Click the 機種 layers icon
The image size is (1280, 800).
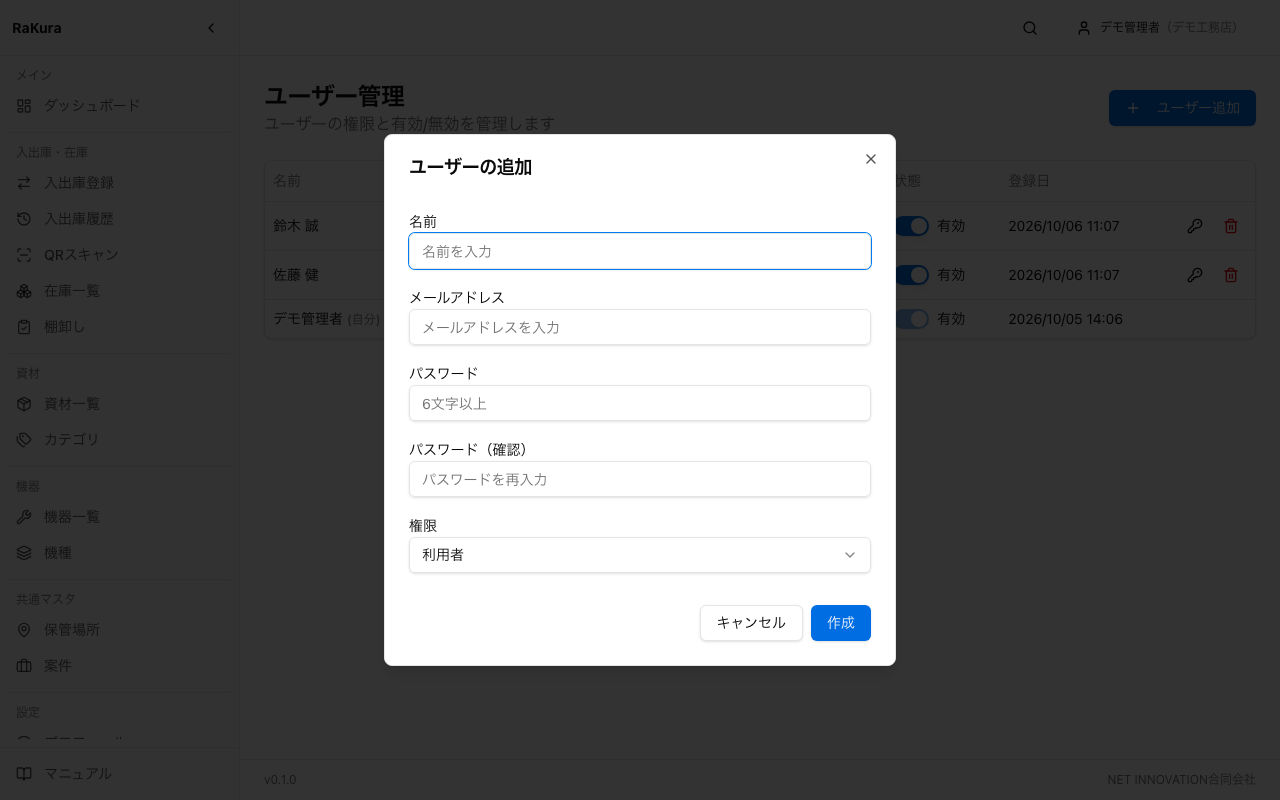point(24,553)
